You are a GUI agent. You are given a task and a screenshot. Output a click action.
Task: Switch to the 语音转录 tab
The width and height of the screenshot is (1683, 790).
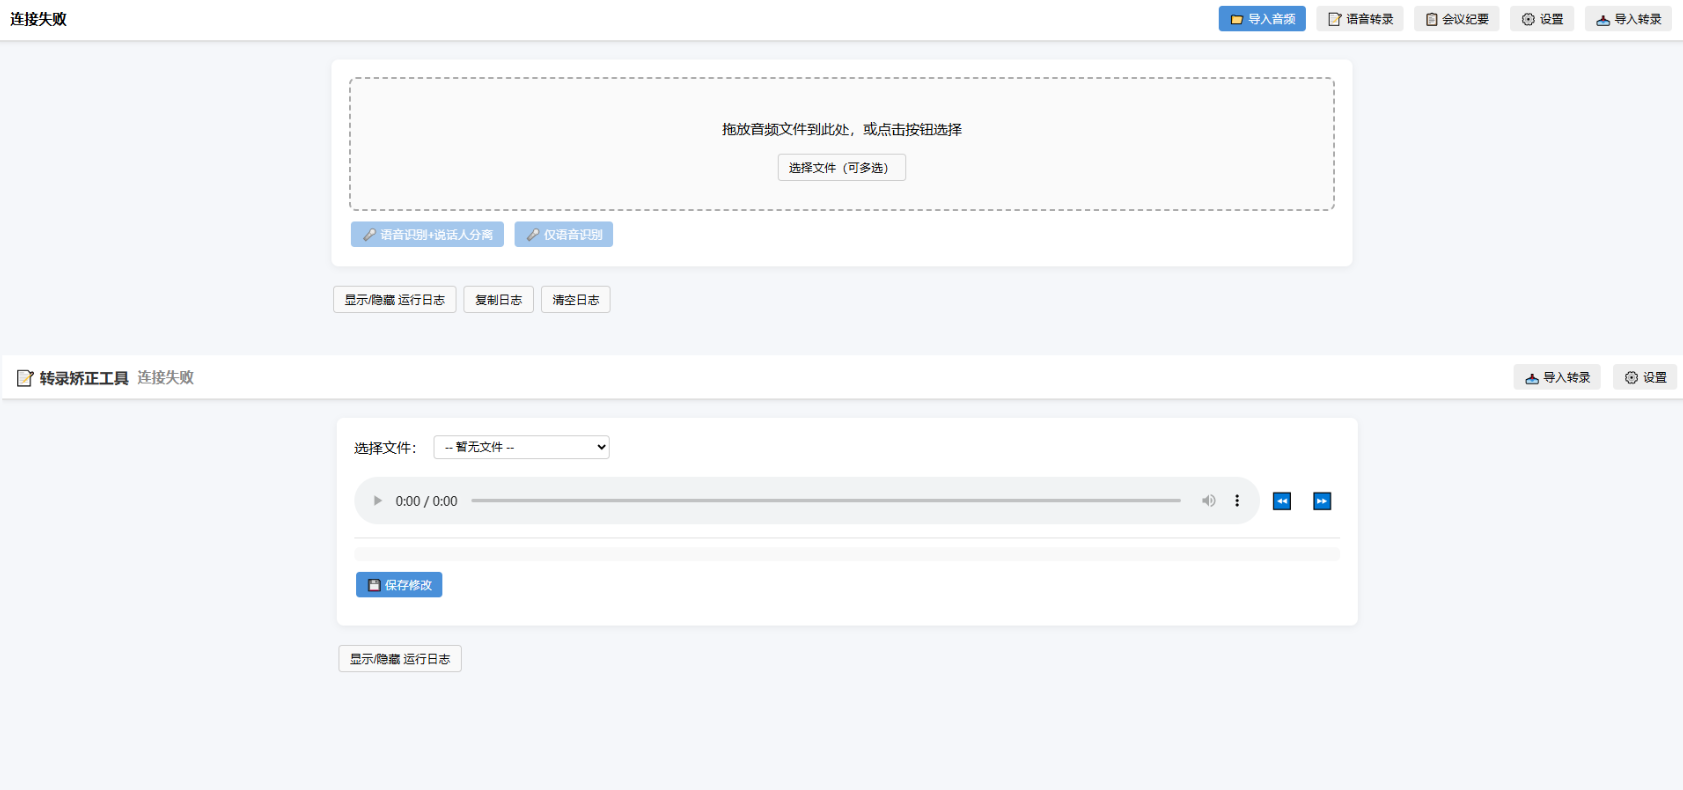1360,19
